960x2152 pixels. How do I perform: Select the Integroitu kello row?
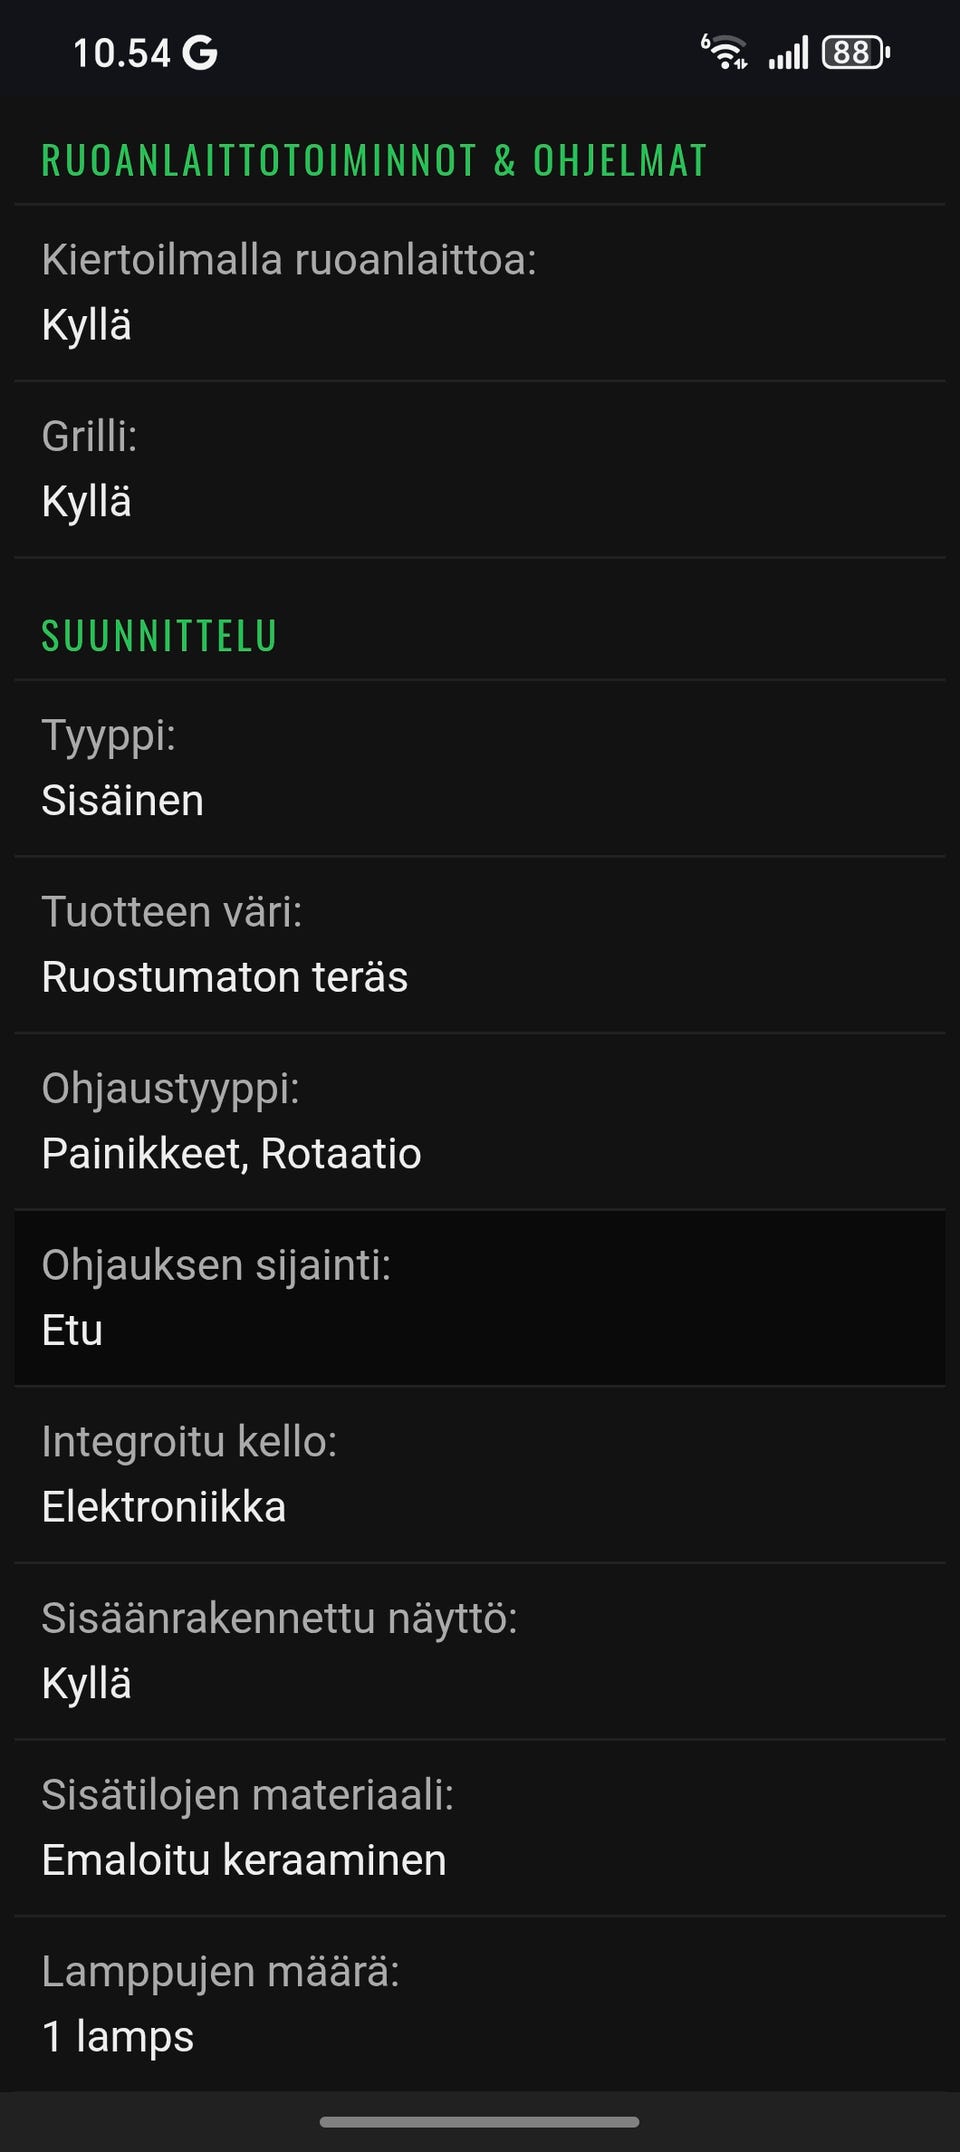(x=480, y=1474)
